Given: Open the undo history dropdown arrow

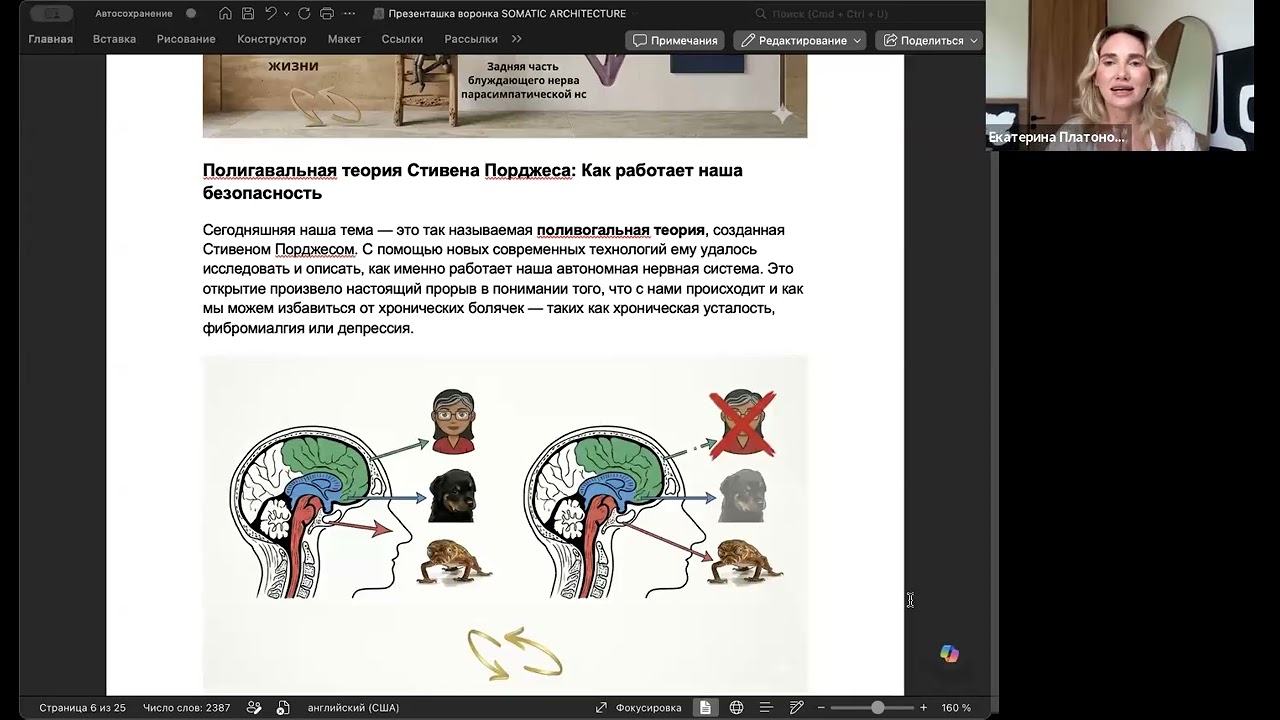Looking at the screenshot, I should point(286,14).
